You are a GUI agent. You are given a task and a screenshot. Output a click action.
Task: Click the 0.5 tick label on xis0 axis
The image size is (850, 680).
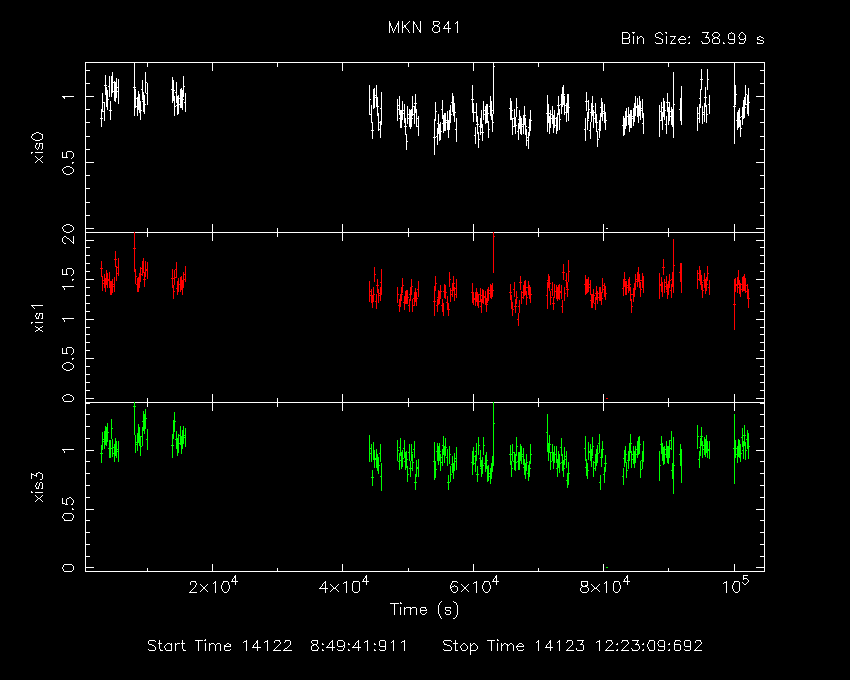pos(68,163)
